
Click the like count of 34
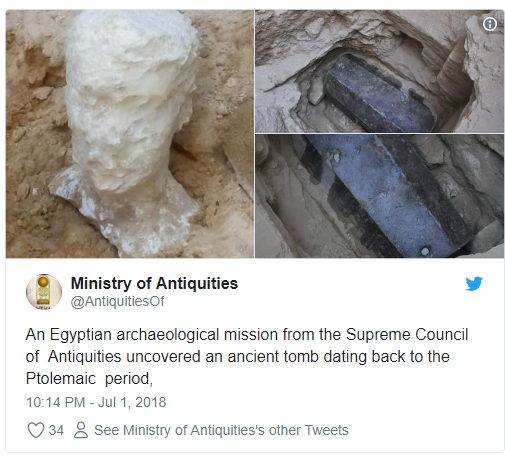point(56,430)
